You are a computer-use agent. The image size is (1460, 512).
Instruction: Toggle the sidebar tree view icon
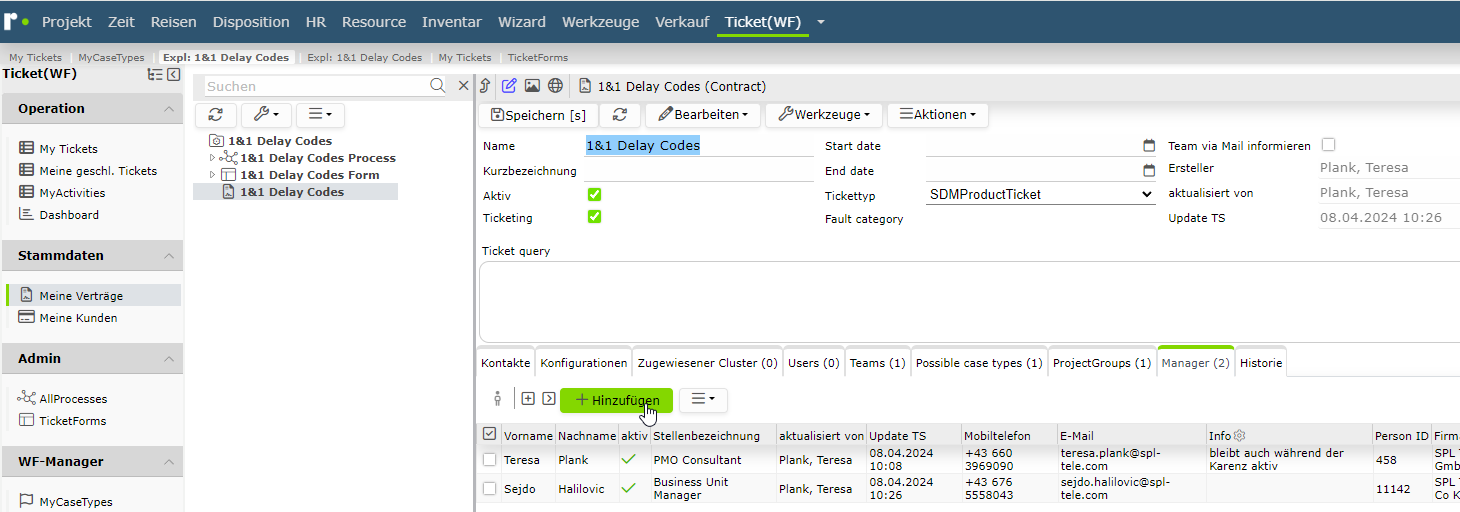click(155, 74)
